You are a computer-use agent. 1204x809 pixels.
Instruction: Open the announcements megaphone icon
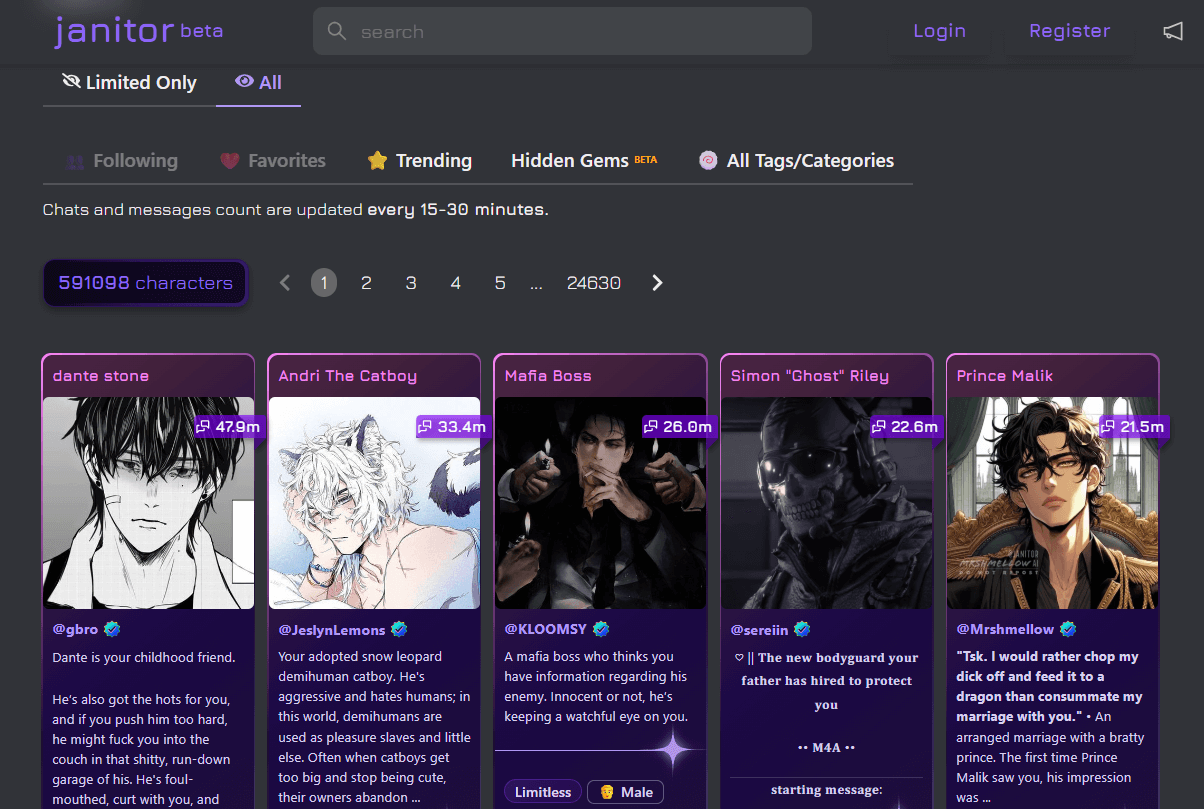pos(1173,31)
